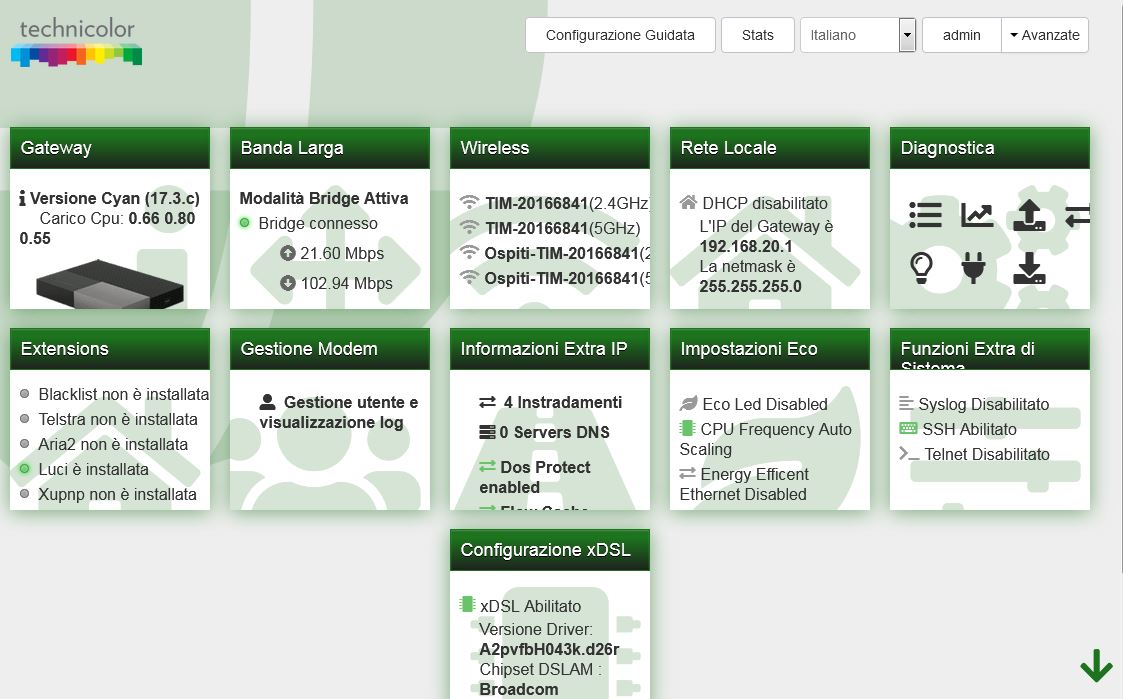The image size is (1123, 699).
Task: Select netmask text 255.255.255.0
Action: pos(751,286)
